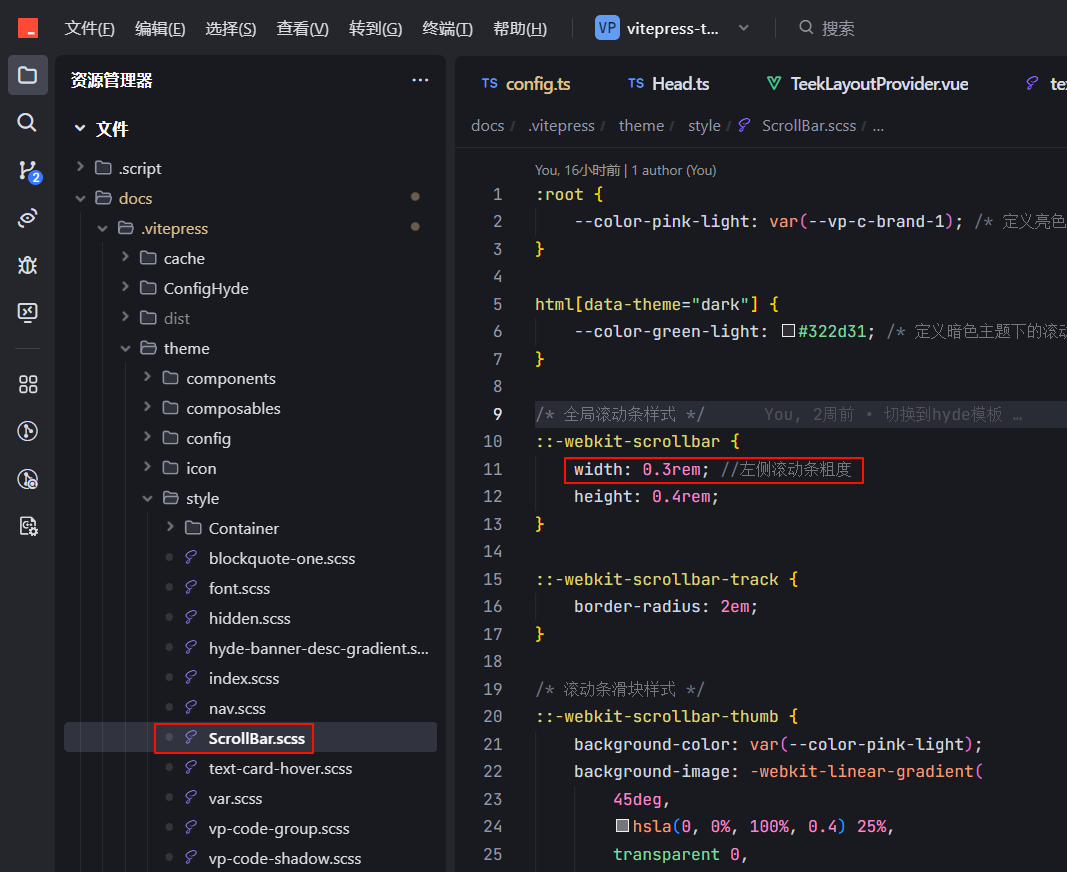The image size is (1067, 872).
Task: Open Source Control view with badge 2
Action: pos(29,171)
